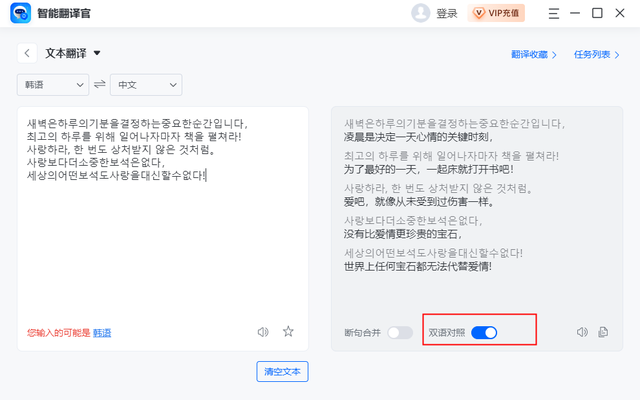Click the user avatar icon
640x400 pixels.
coord(420,13)
